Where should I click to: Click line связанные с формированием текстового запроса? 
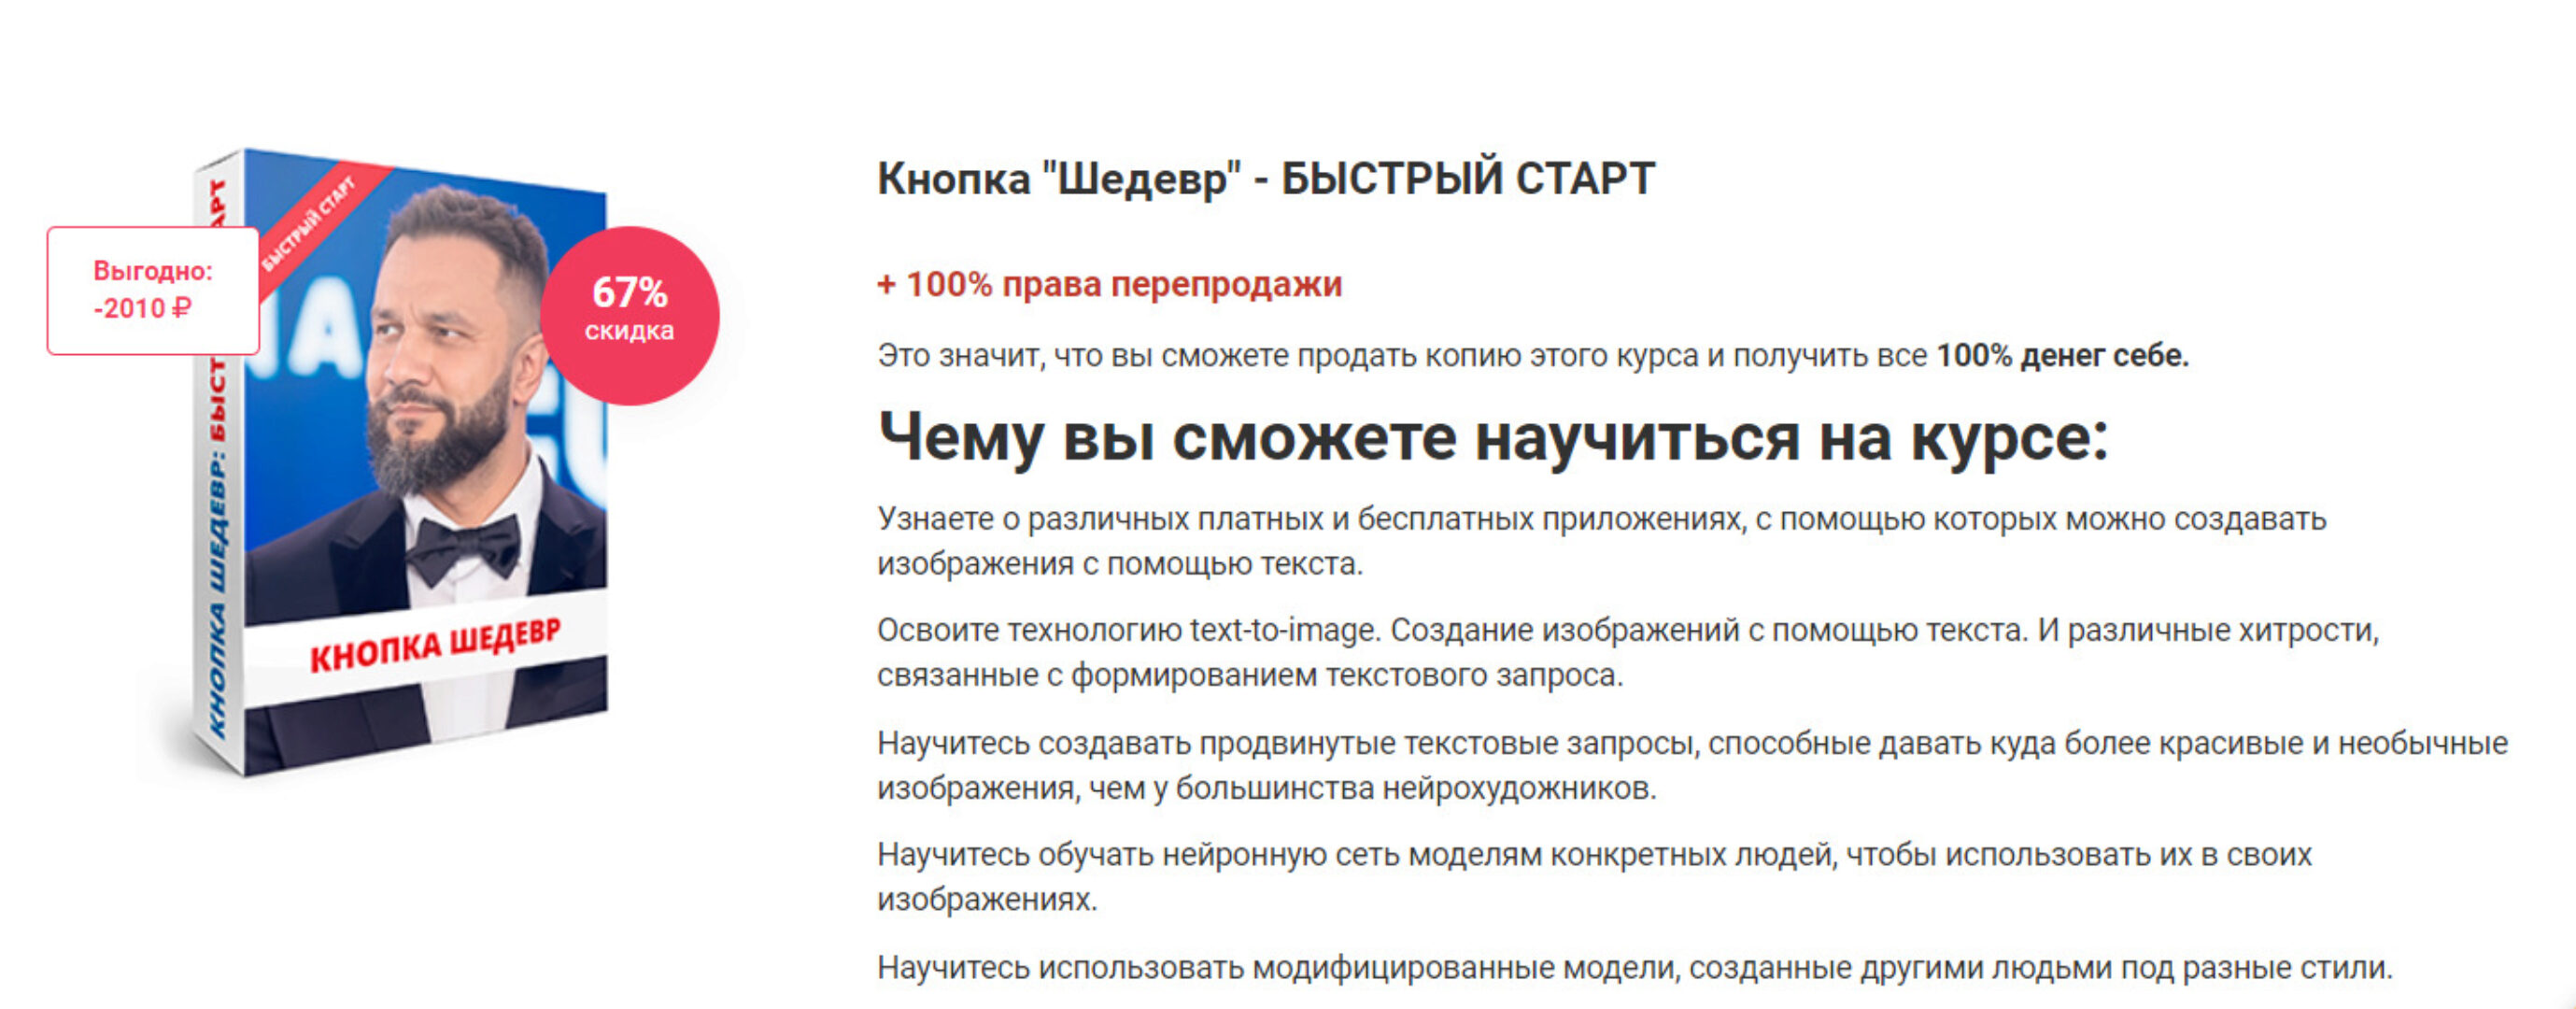click(x=1249, y=675)
